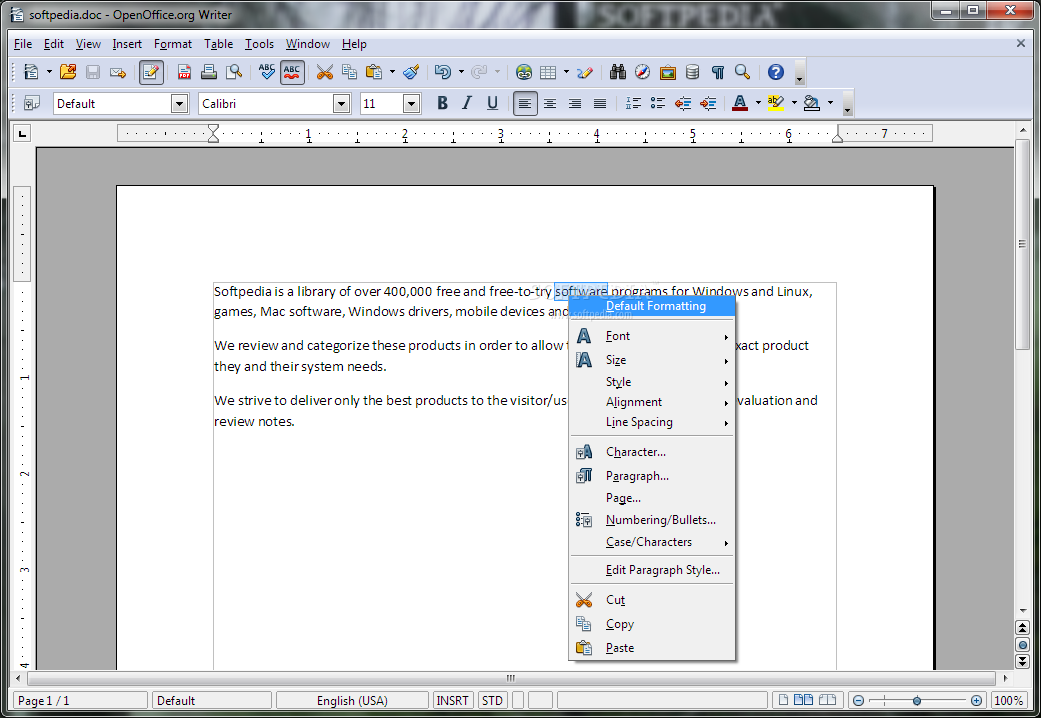1041x718 pixels.
Task: Open the Paste options dropdown arrow
Action: pyautogui.click(x=392, y=72)
